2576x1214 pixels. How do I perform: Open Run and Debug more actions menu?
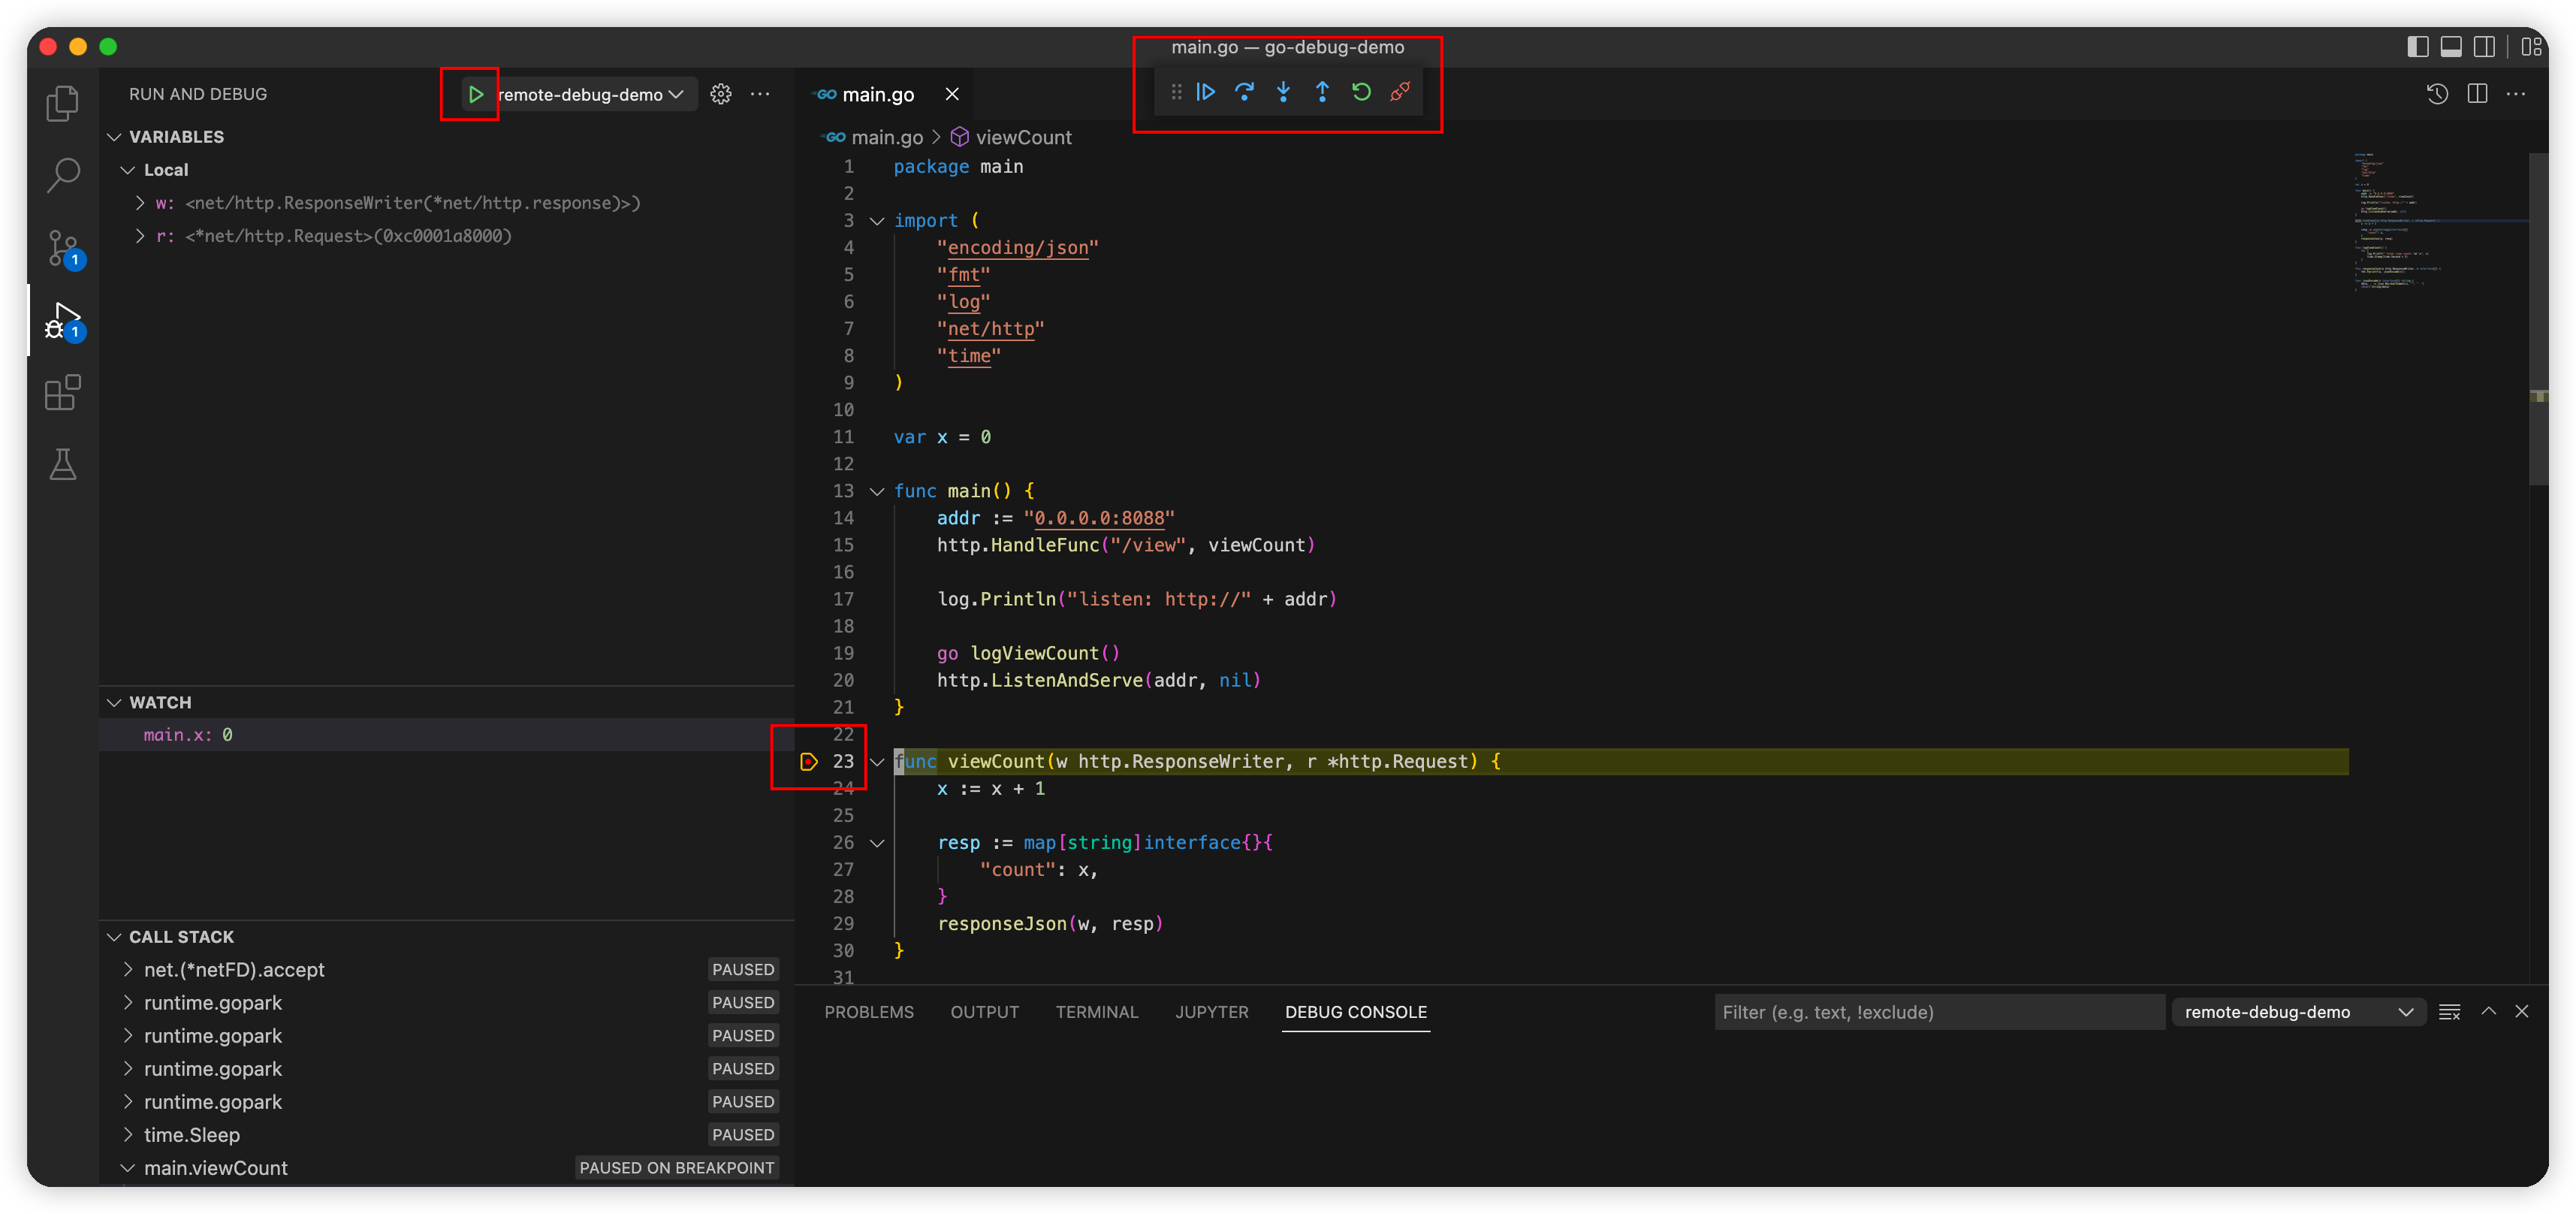pos(760,94)
